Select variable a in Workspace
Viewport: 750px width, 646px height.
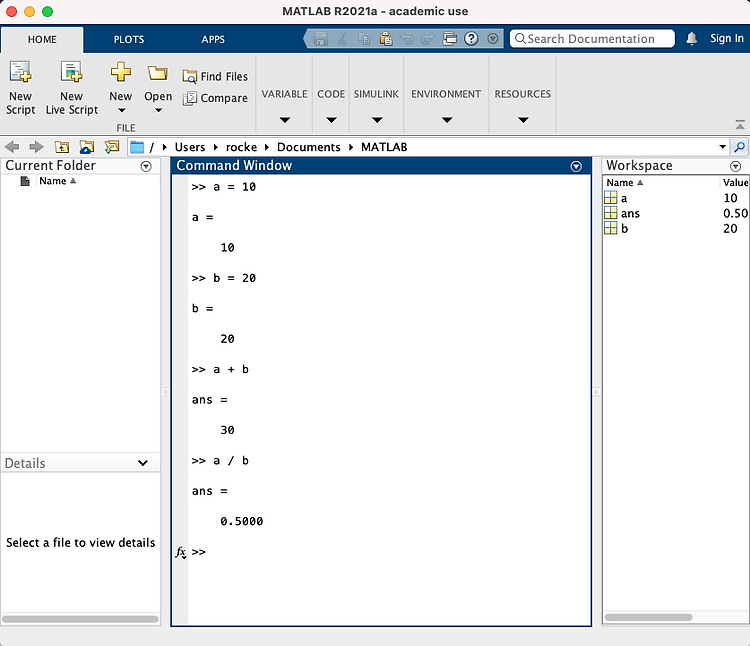[x=675, y=198]
